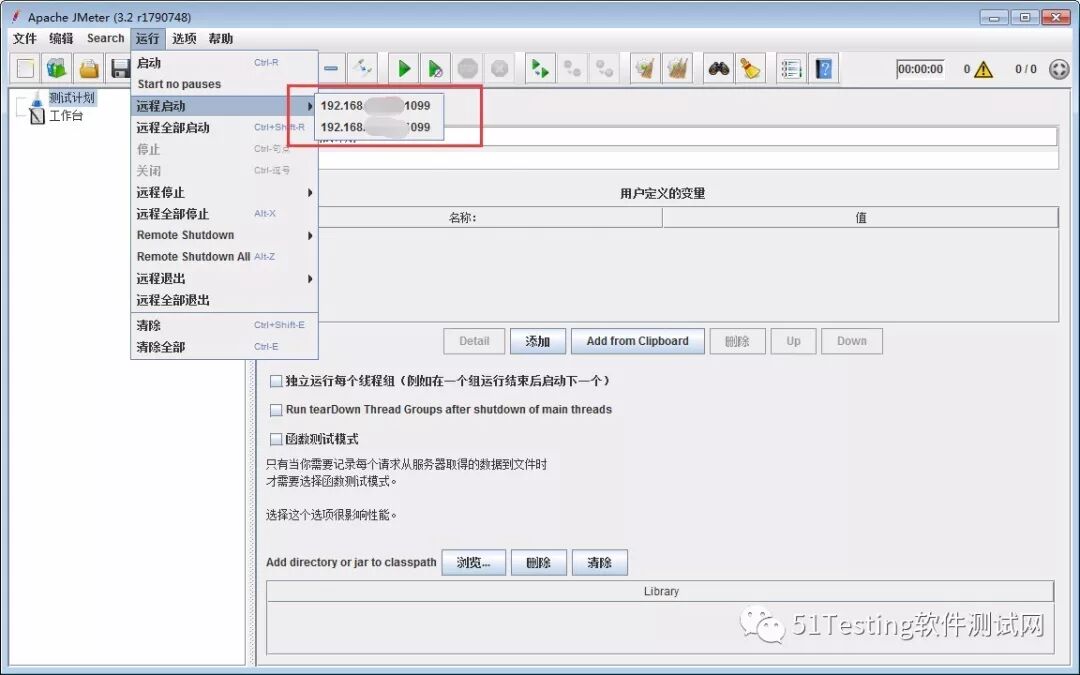
Task: Click the 添加 button
Action: pos(538,341)
